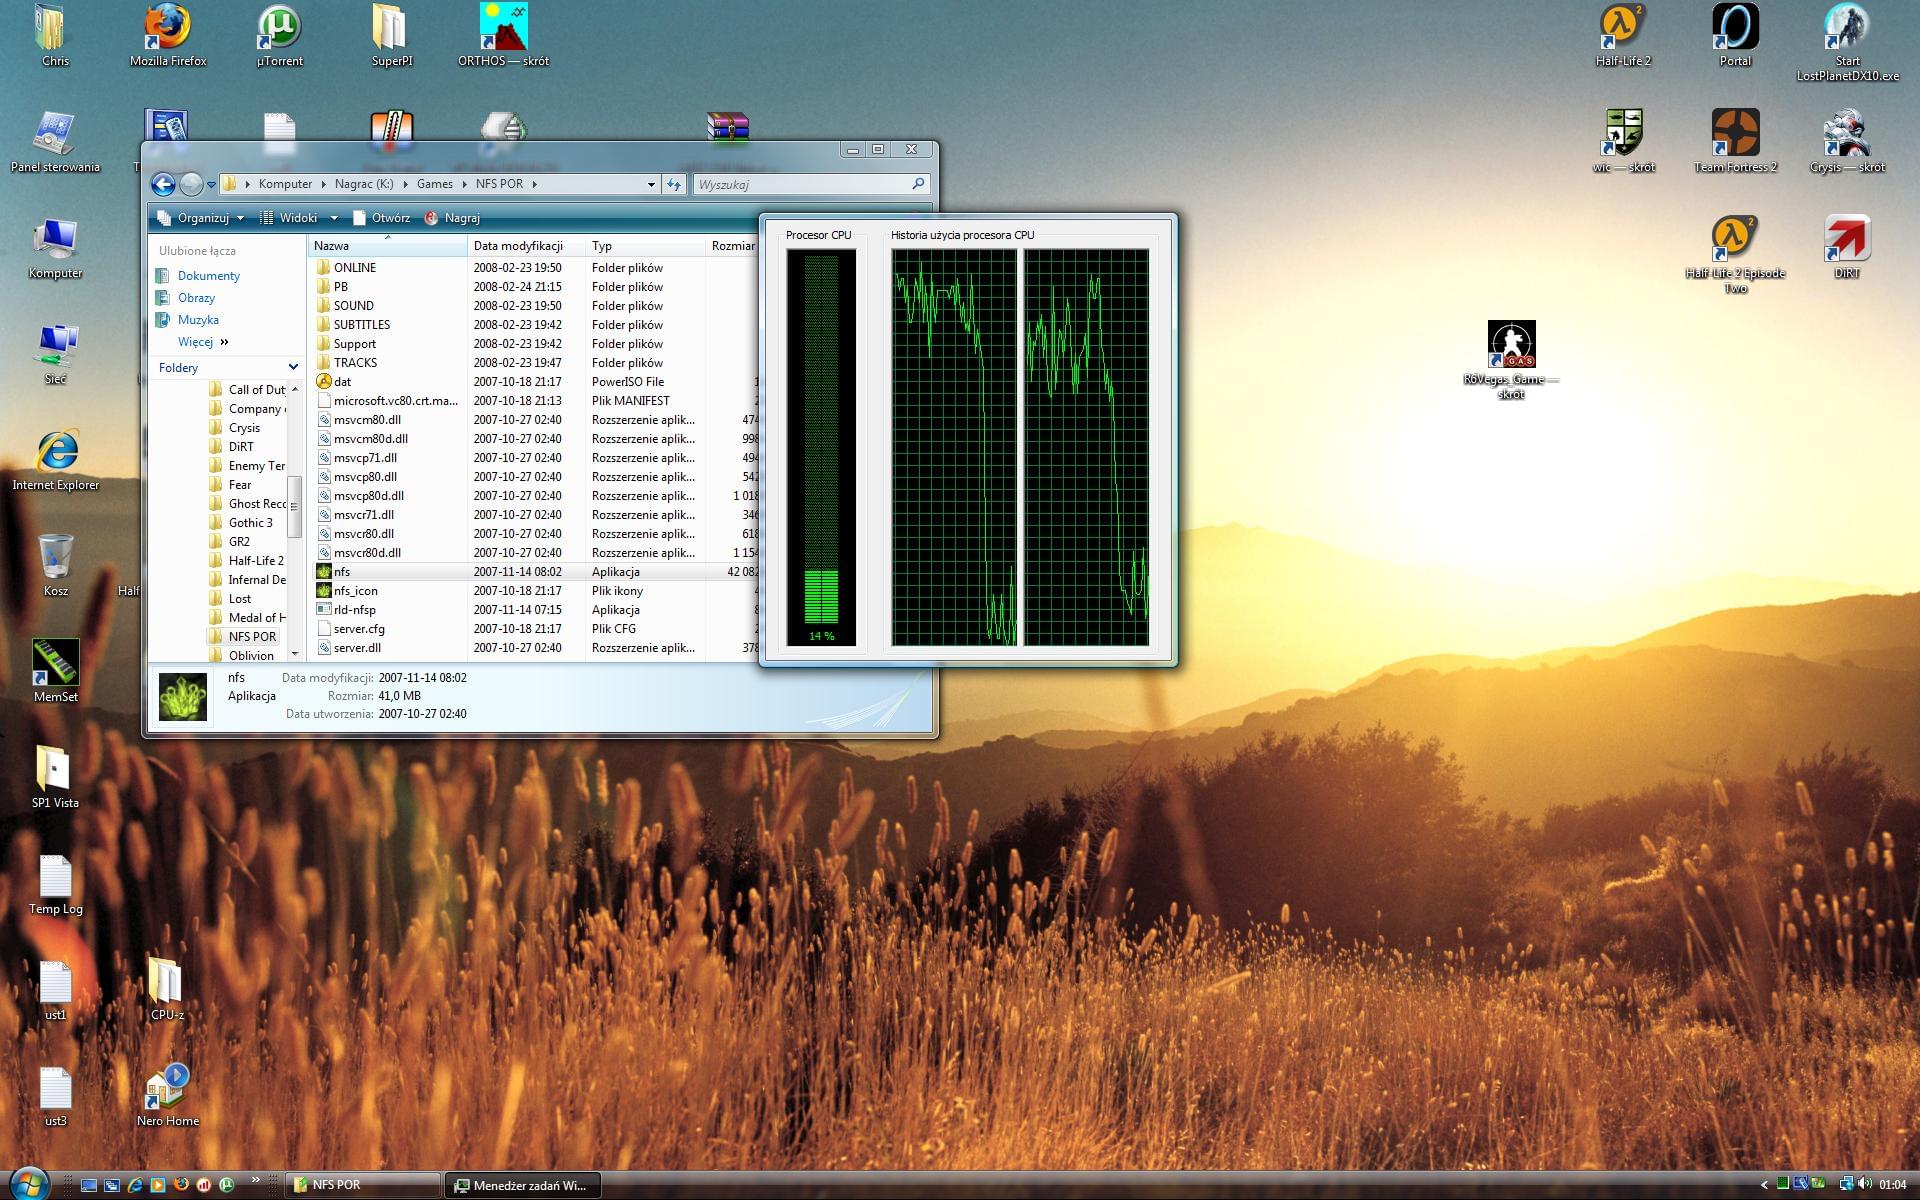Click the folder tree vertical scrollbar
1920x1200 pixels.
pos(295,506)
